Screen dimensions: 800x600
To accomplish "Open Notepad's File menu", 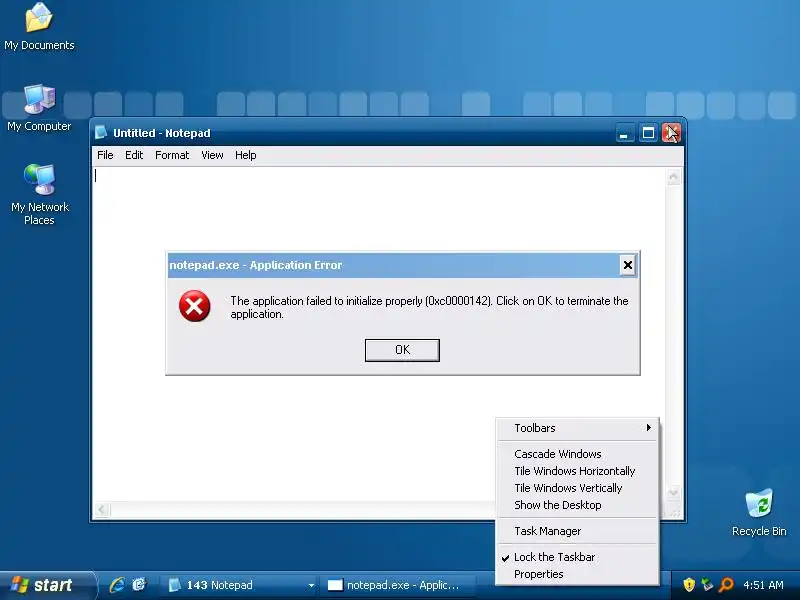I will 105,155.
